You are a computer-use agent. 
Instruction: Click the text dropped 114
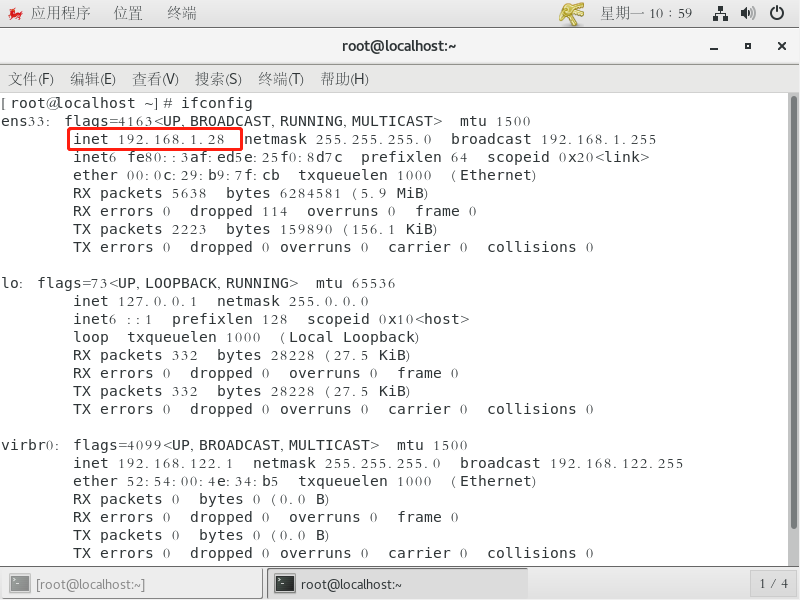[239, 211]
